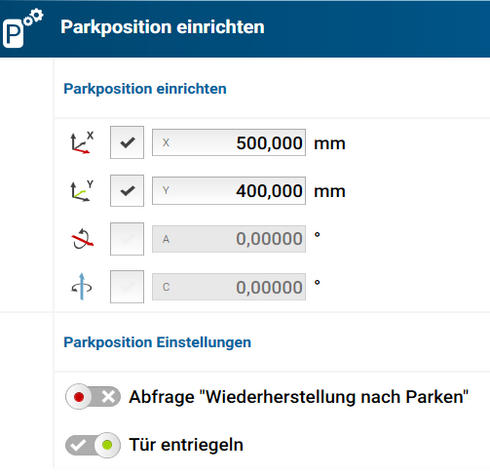The image size is (490, 476).
Task: Click the A rotation axis icon
Action: 82,239
